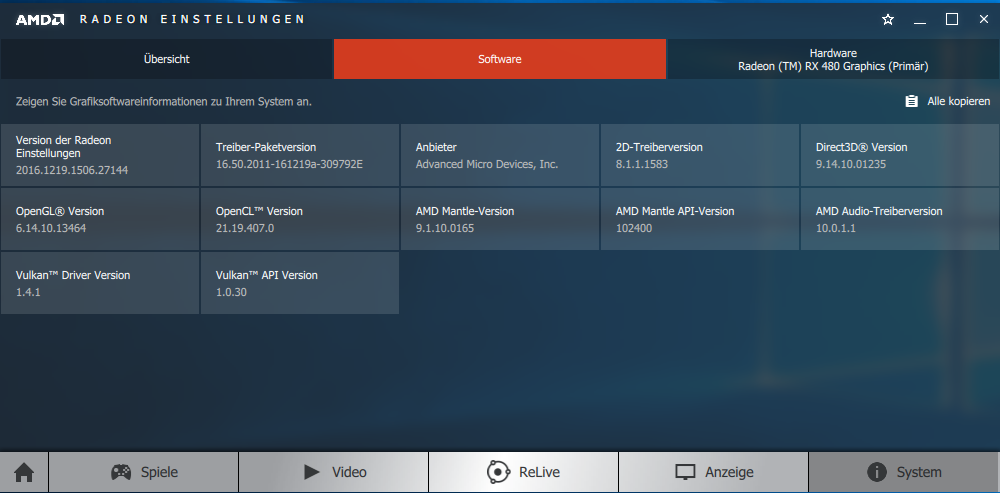Open the System section
This screenshot has height=493, width=1000.
tap(904, 472)
